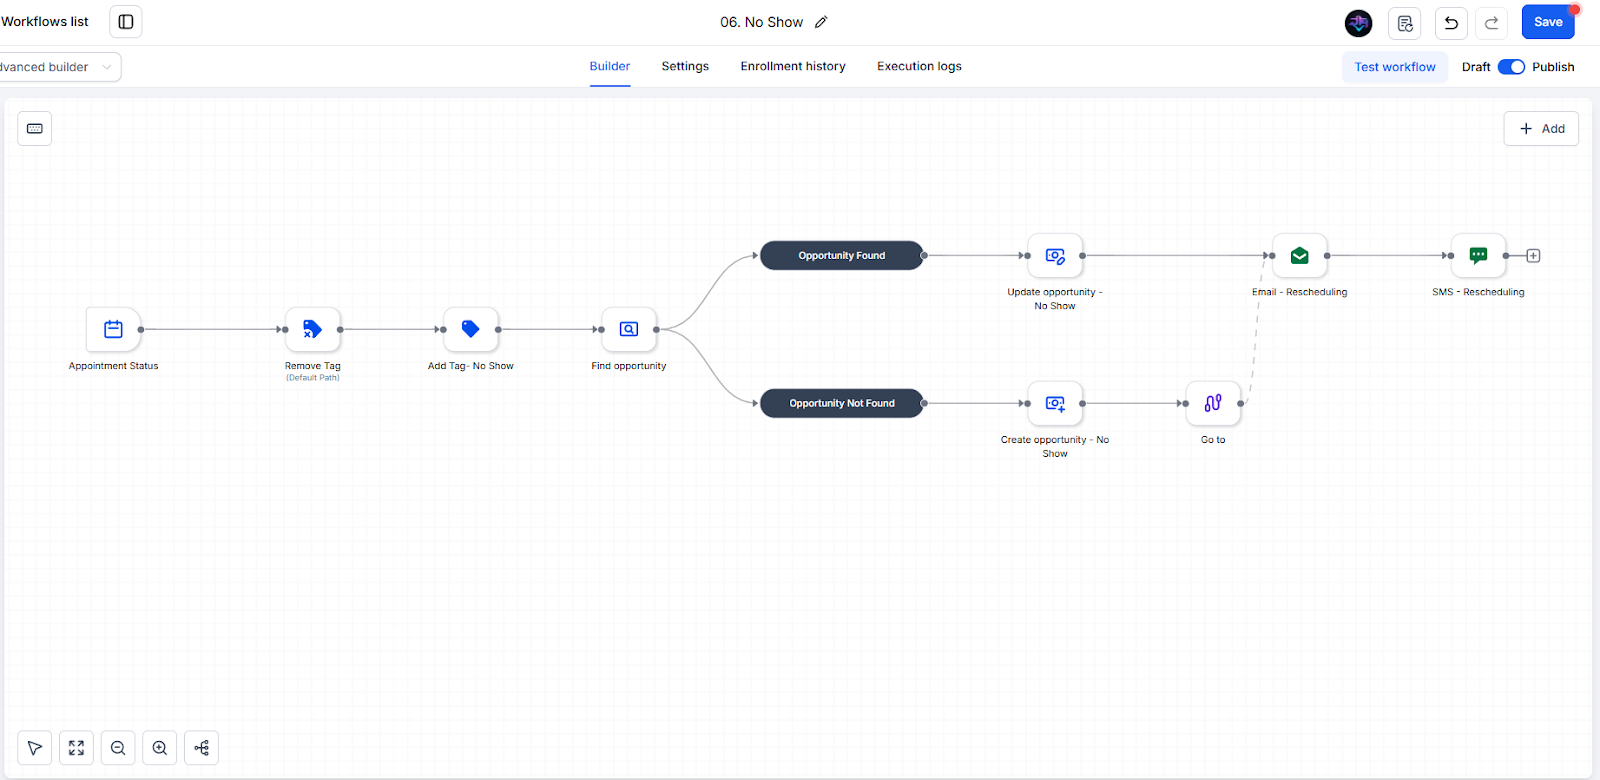Click the (Default Path) label text
The width and height of the screenshot is (1600, 780).
313,378
